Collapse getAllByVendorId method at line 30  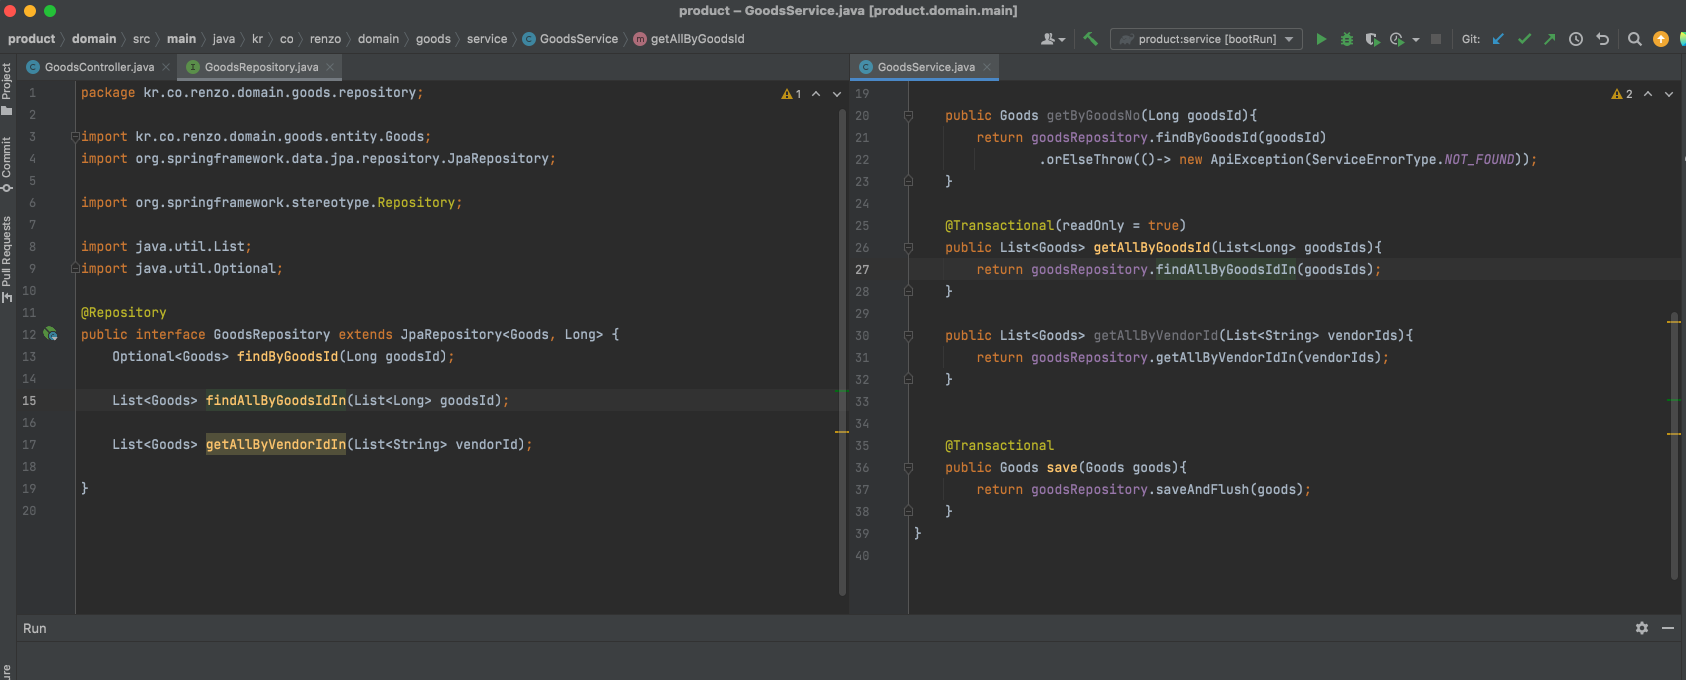(x=908, y=336)
